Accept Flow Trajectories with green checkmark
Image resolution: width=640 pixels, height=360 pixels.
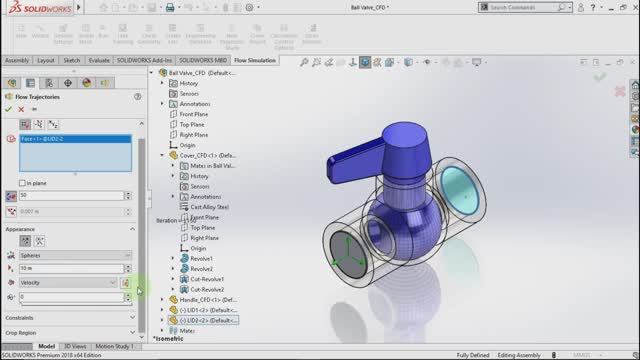click(8, 109)
